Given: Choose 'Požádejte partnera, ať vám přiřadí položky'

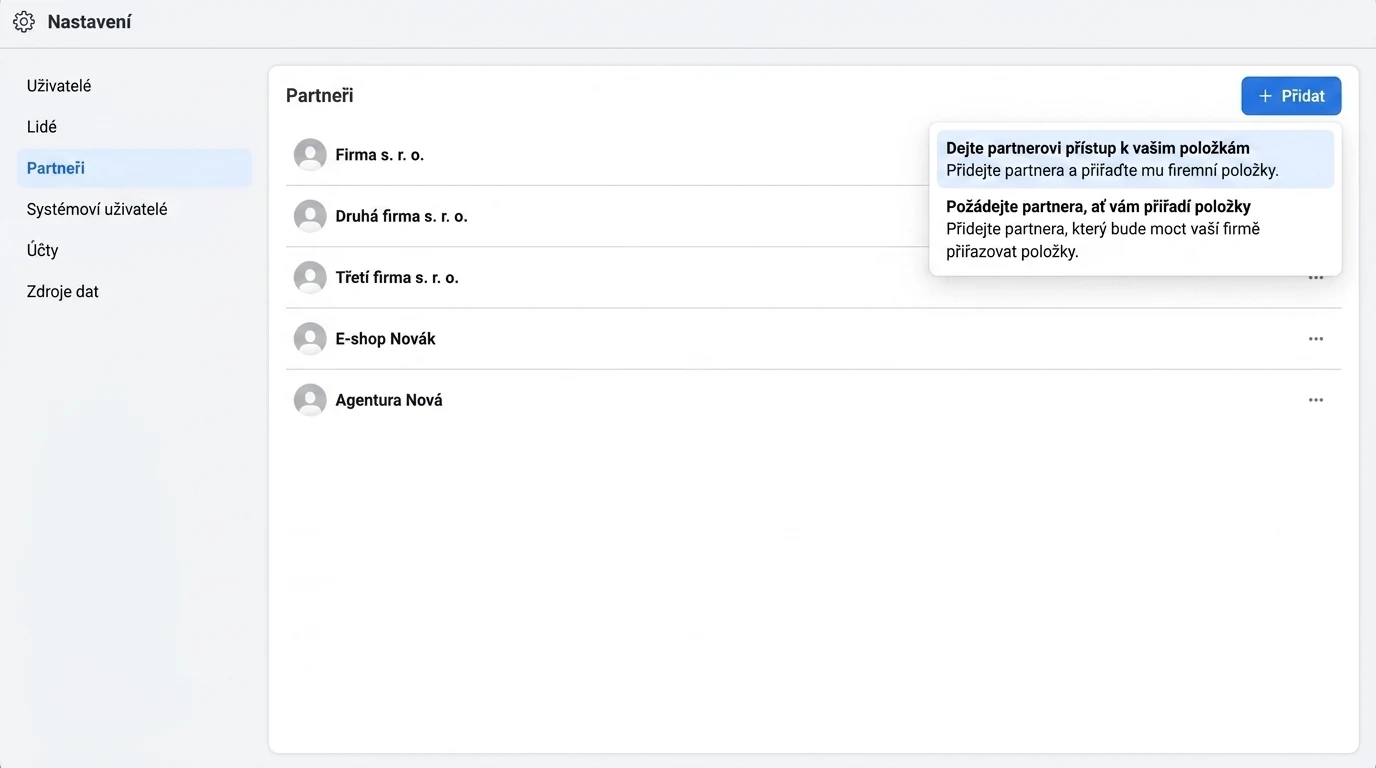Looking at the screenshot, I should 1135,229.
